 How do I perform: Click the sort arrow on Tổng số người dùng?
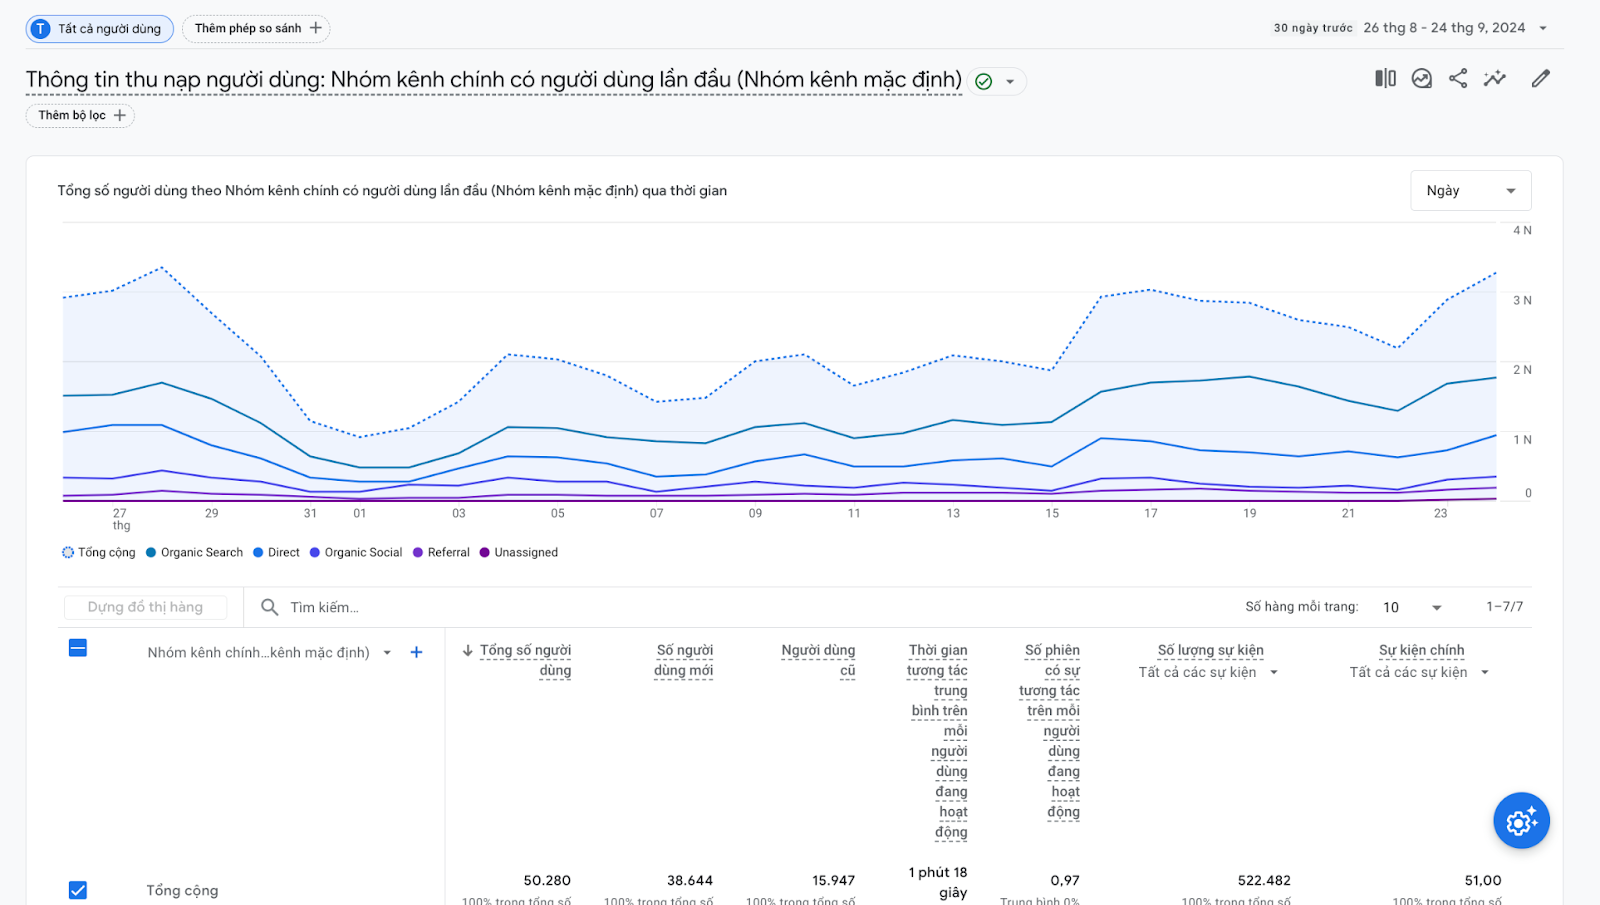pos(467,650)
